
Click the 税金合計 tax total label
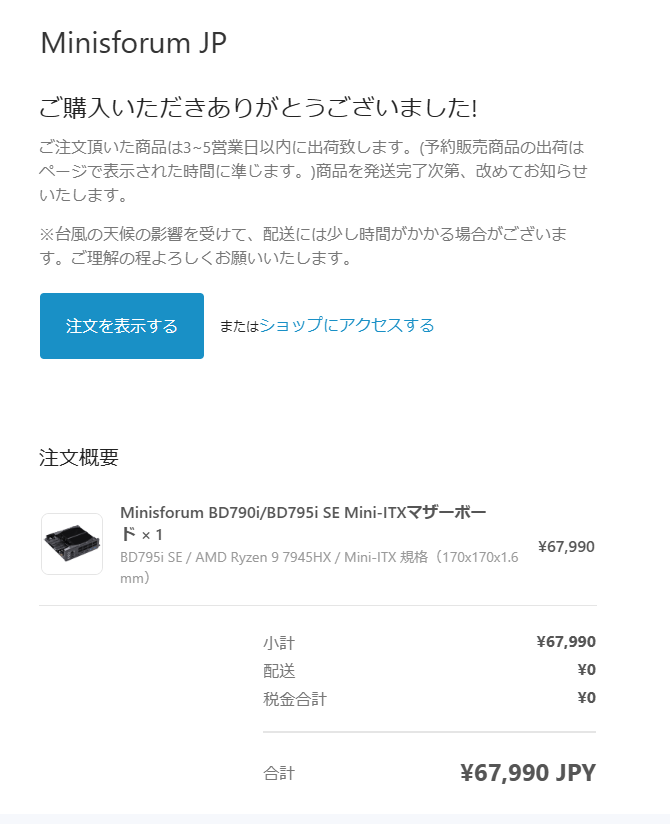(295, 699)
